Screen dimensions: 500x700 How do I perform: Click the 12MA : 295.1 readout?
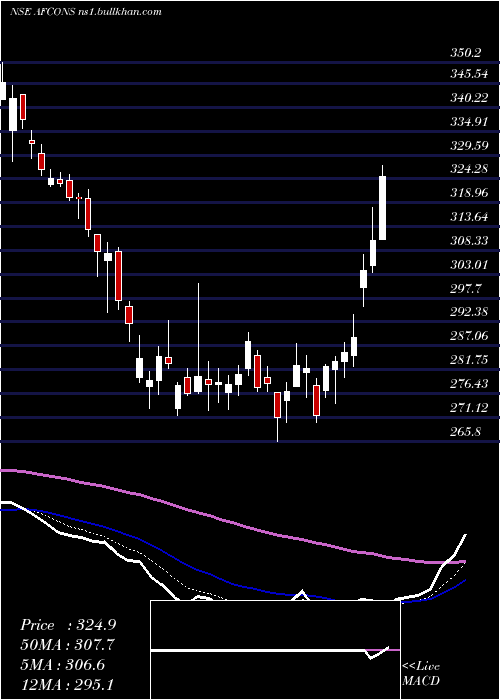(x=67, y=684)
